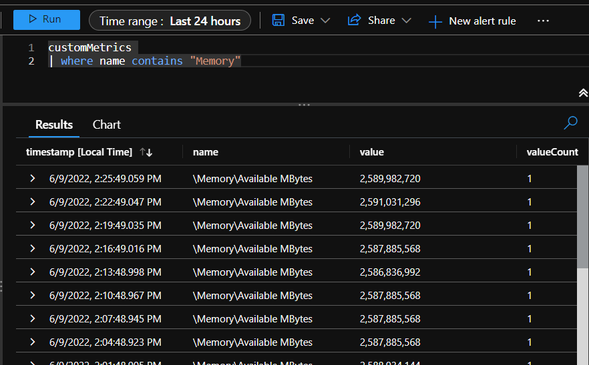Expand the Save dropdown chevron
The image size is (589, 365).
coord(325,20)
